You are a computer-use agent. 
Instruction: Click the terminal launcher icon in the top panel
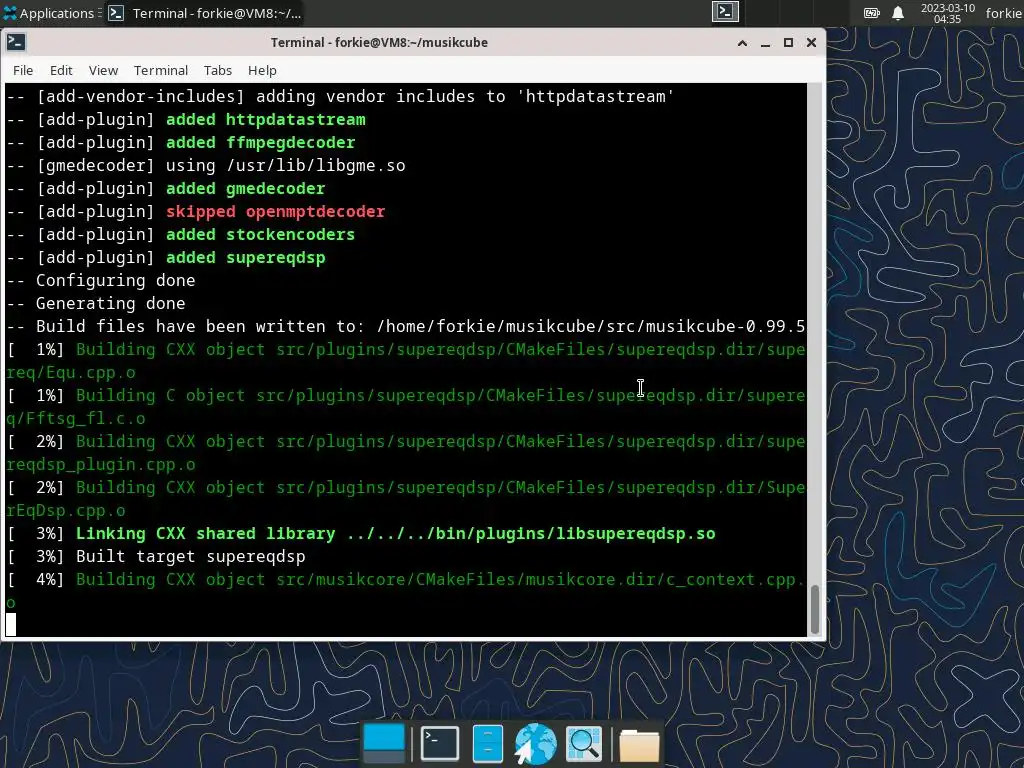[725, 12]
